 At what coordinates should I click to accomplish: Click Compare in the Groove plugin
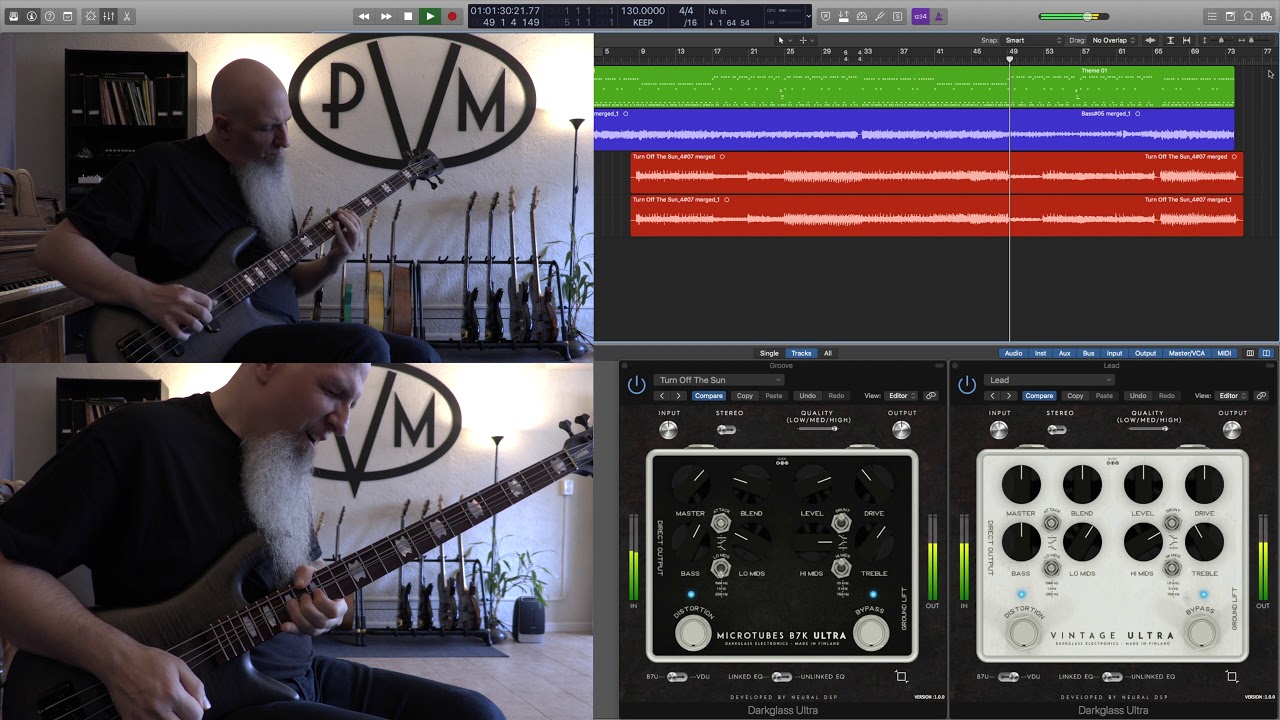[709, 396]
